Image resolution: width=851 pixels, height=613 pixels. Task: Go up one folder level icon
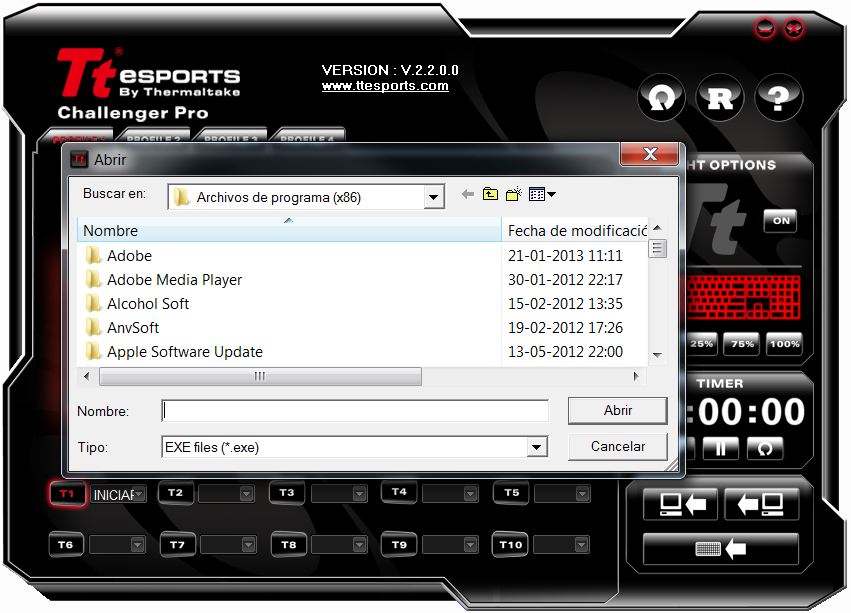[x=490, y=194]
